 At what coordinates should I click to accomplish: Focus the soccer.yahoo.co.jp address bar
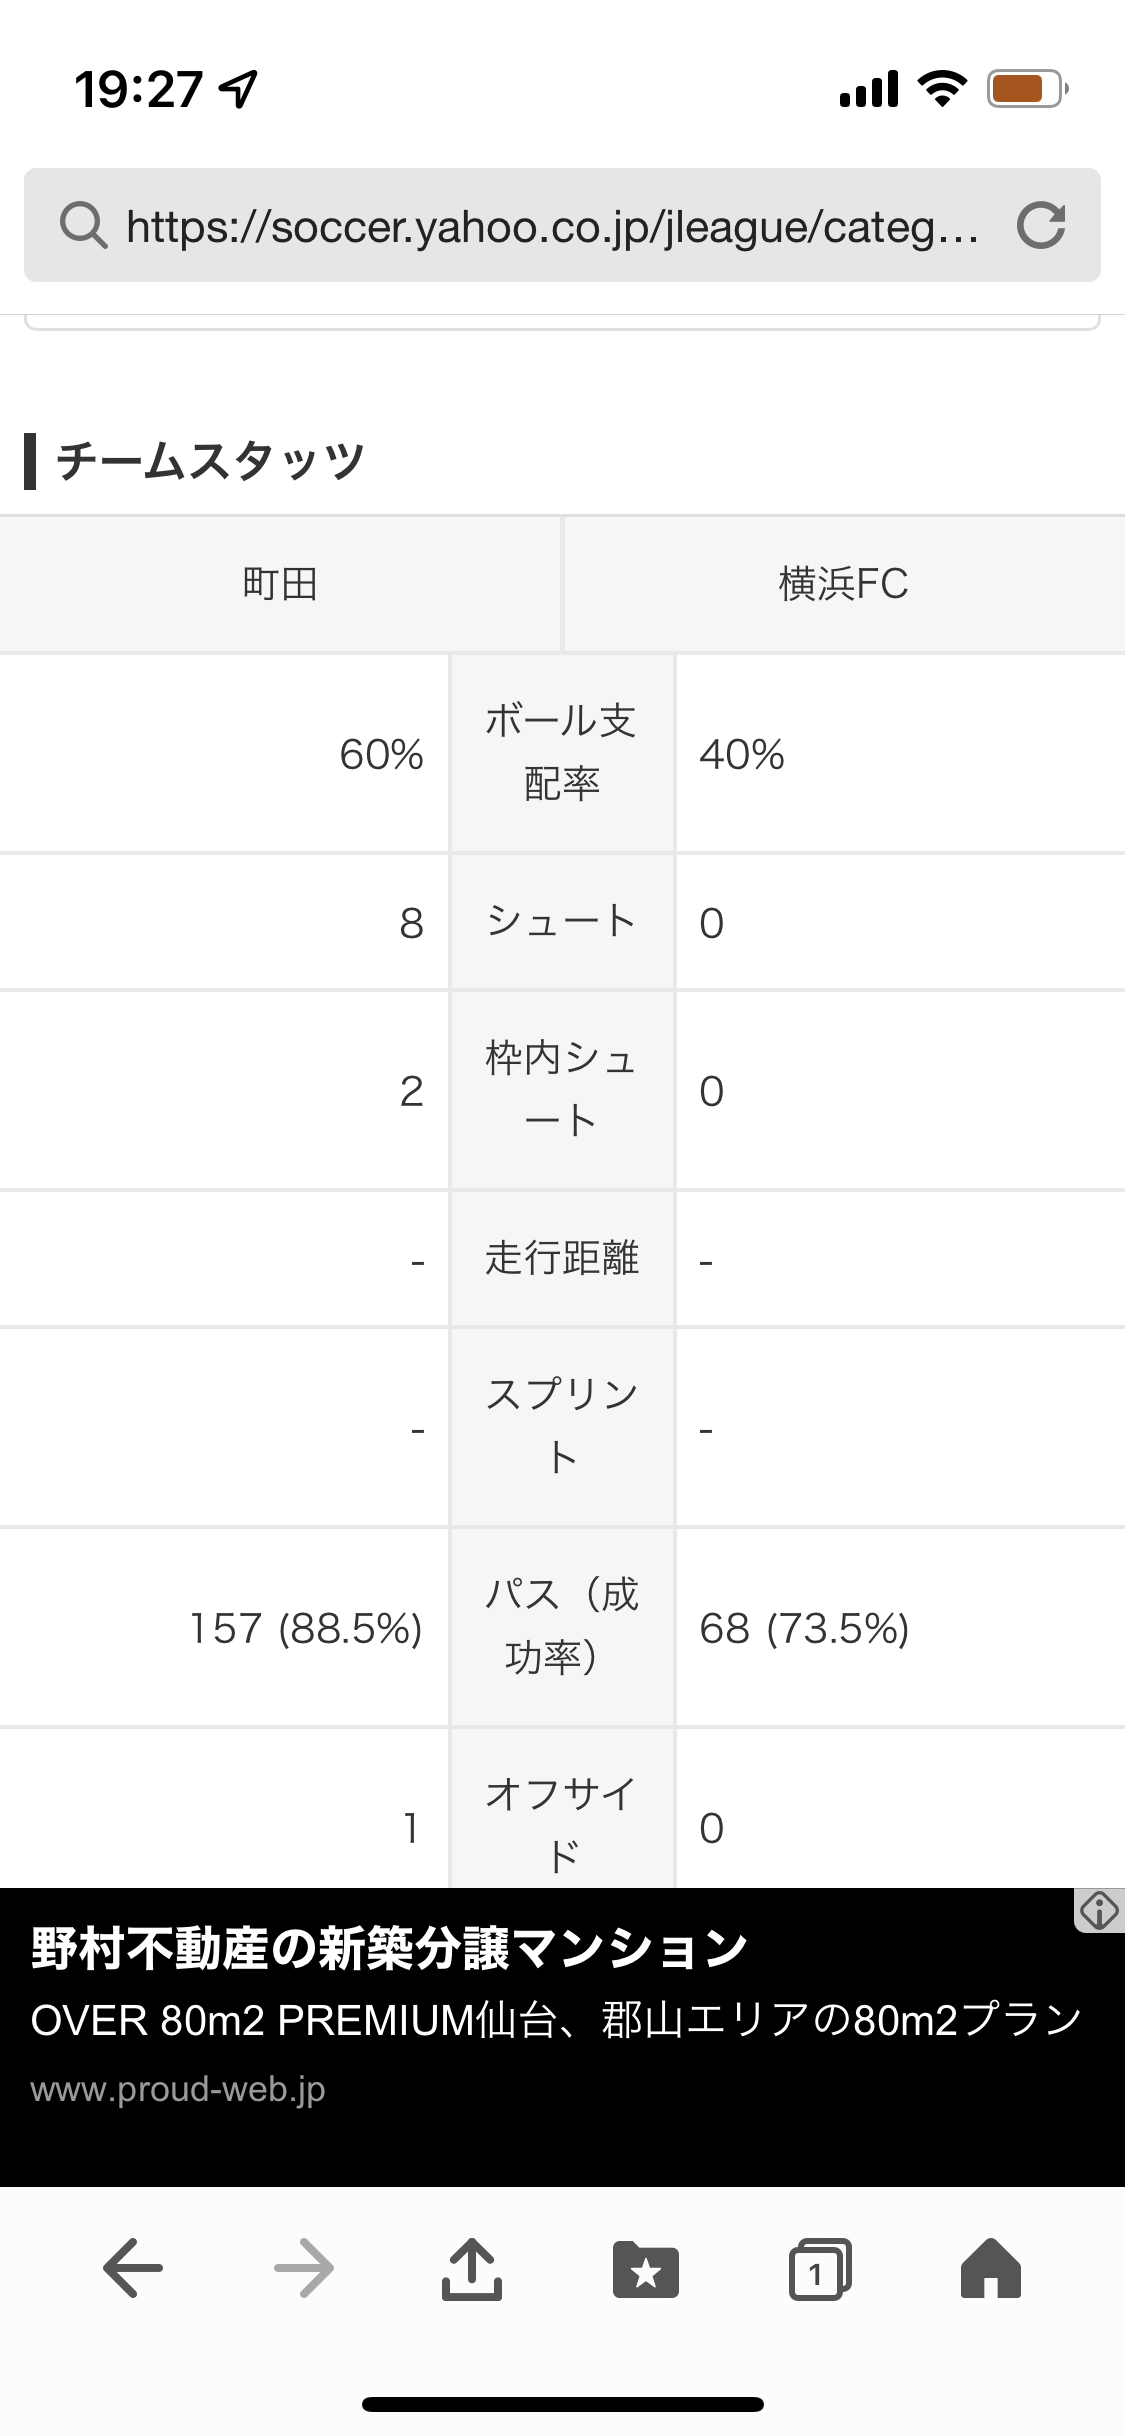tap(552, 226)
